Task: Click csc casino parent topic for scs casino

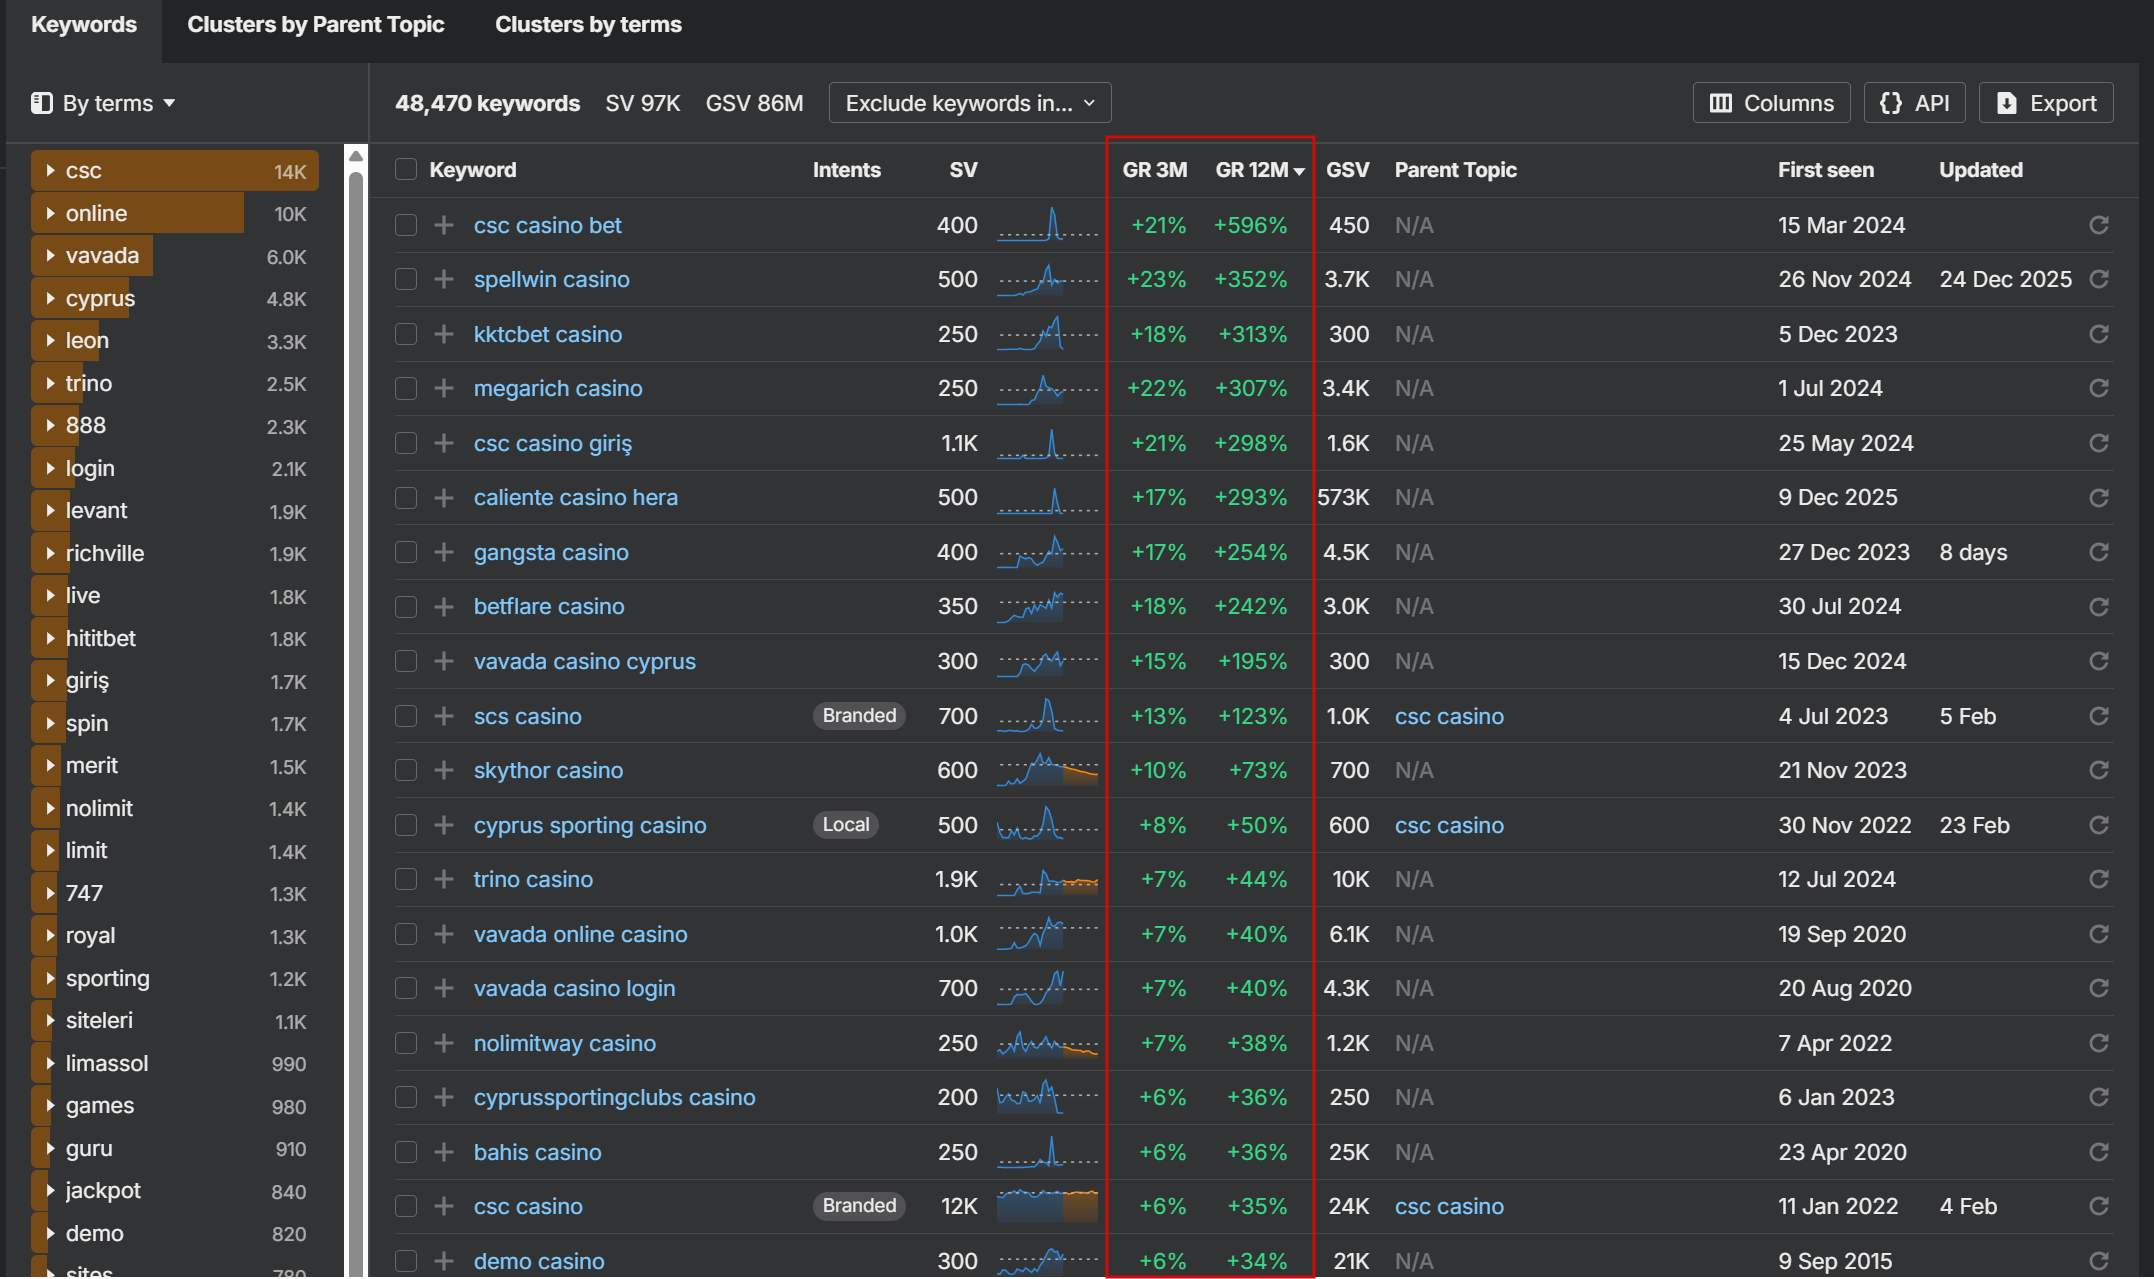Action: pyautogui.click(x=1448, y=716)
